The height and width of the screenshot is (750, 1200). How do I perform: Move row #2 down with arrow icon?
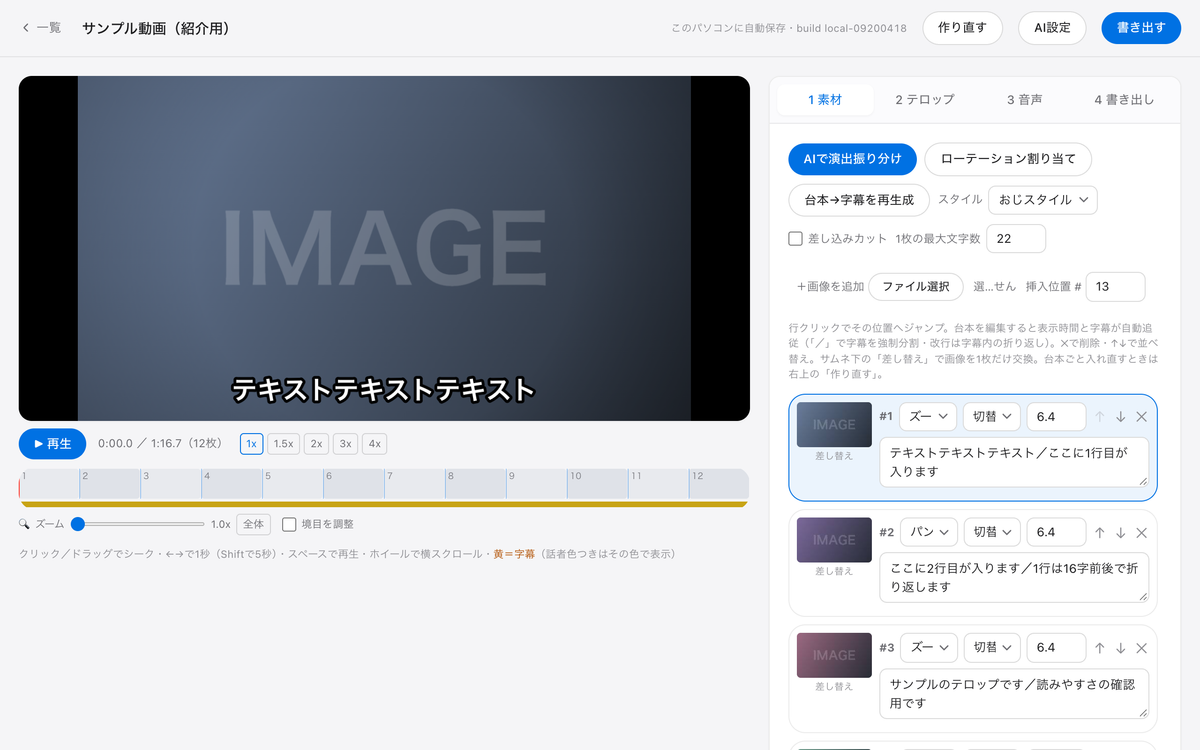(1121, 533)
